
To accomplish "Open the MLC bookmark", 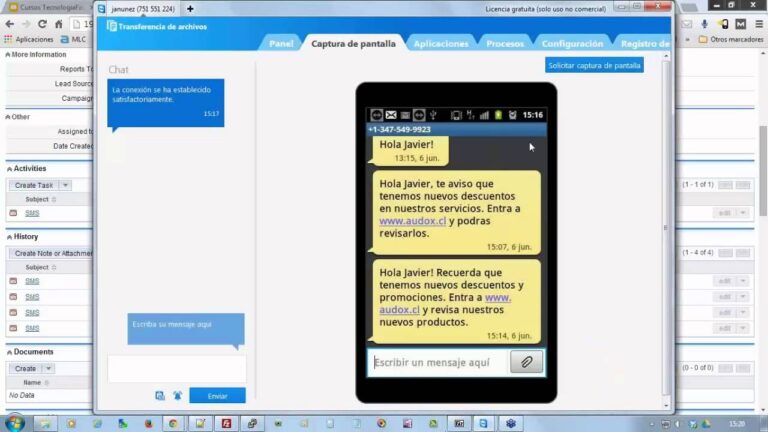I will [73, 39].
